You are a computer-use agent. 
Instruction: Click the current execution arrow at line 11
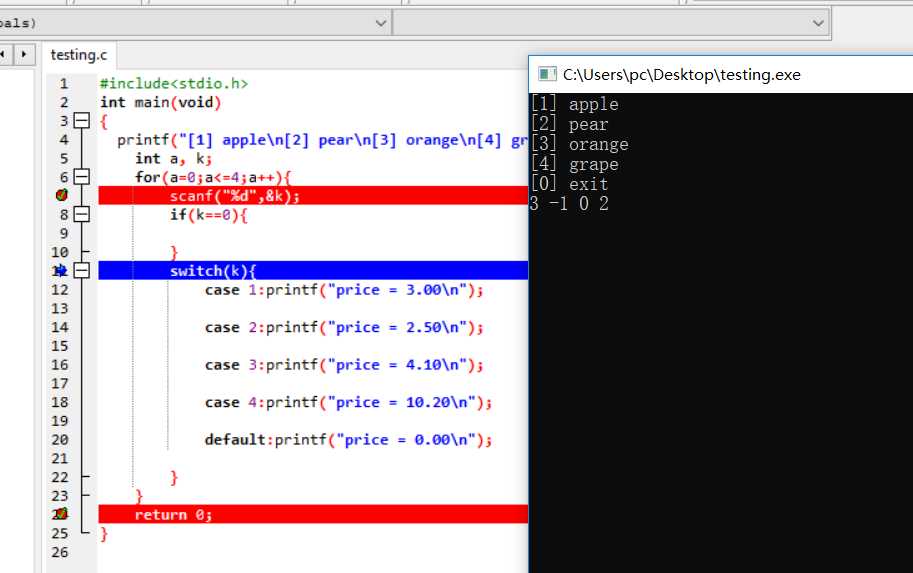(x=61, y=270)
